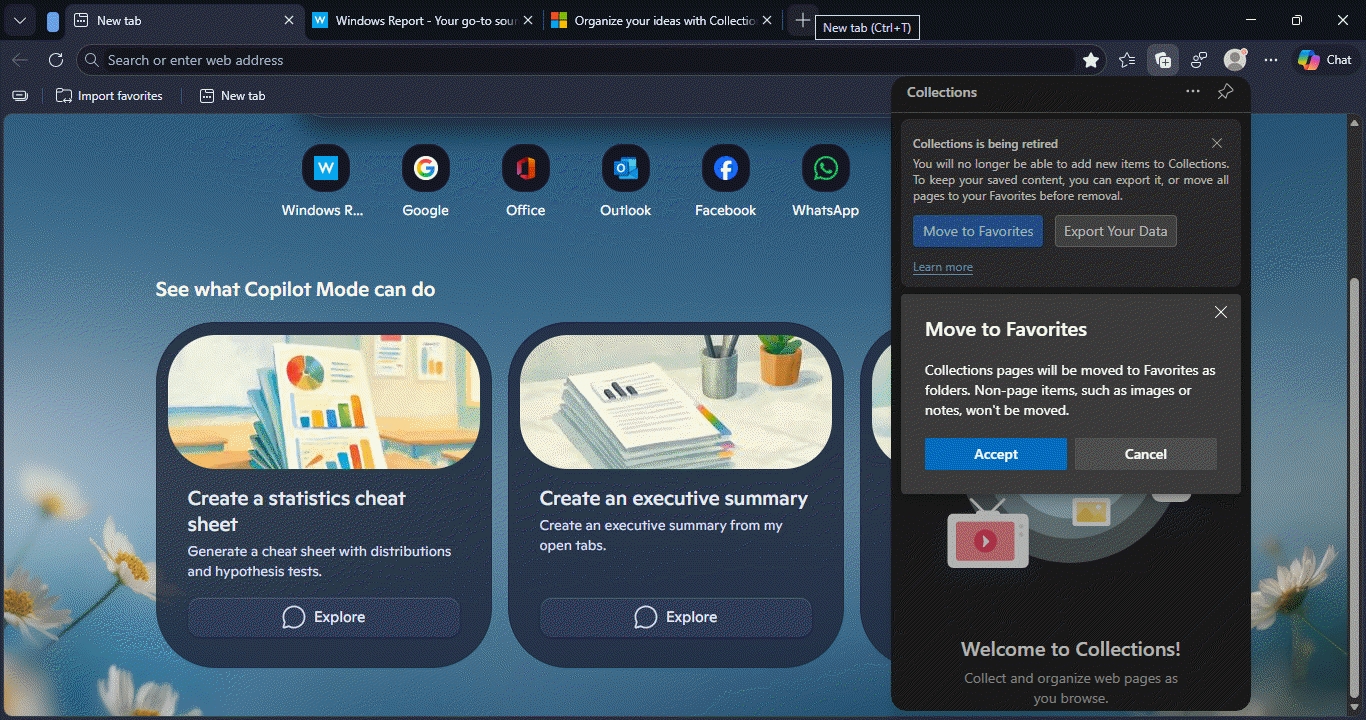Click Explore under Create a statistics cheat sheet
This screenshot has width=1366, height=720.
click(324, 617)
